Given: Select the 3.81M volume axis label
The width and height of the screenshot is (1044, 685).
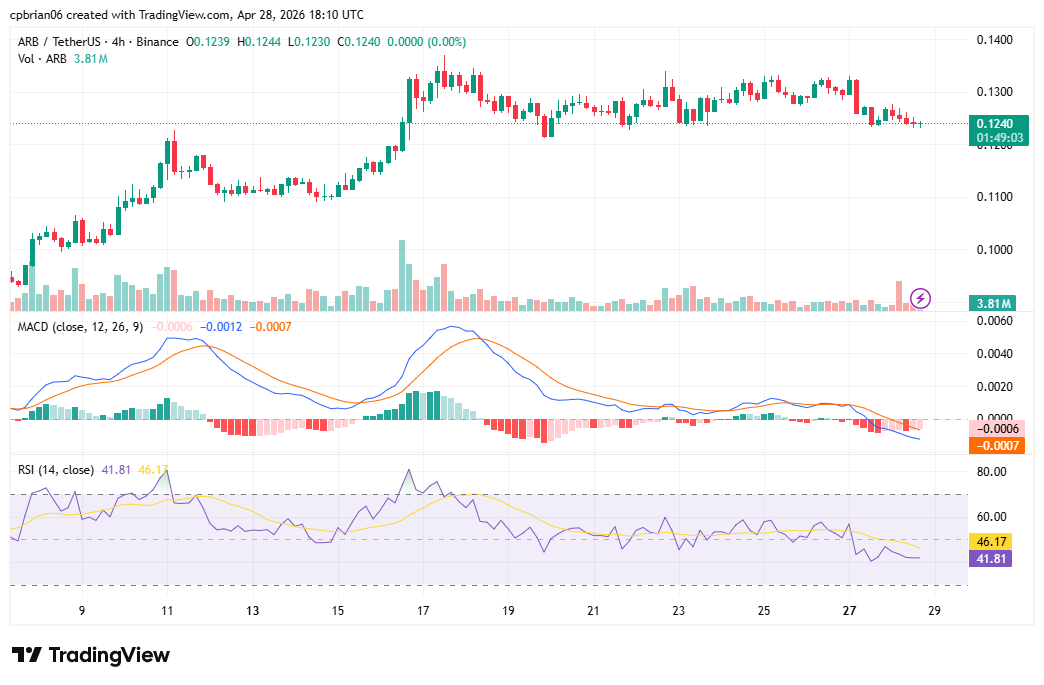Looking at the screenshot, I should point(995,303).
